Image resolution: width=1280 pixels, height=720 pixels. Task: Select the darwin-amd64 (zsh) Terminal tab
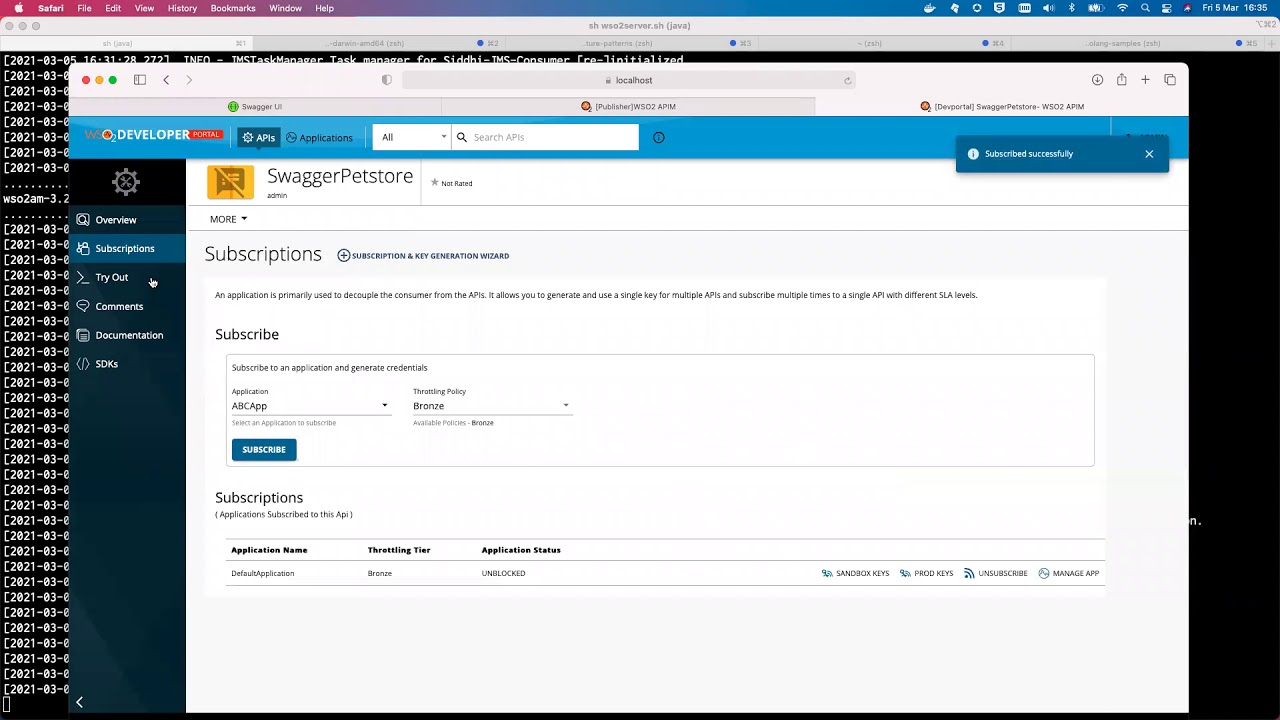coord(378,44)
